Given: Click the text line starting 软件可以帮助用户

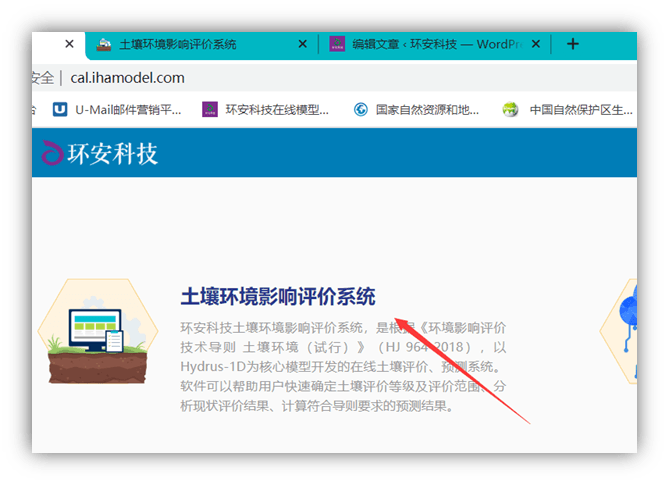Looking at the screenshot, I should tap(343, 386).
